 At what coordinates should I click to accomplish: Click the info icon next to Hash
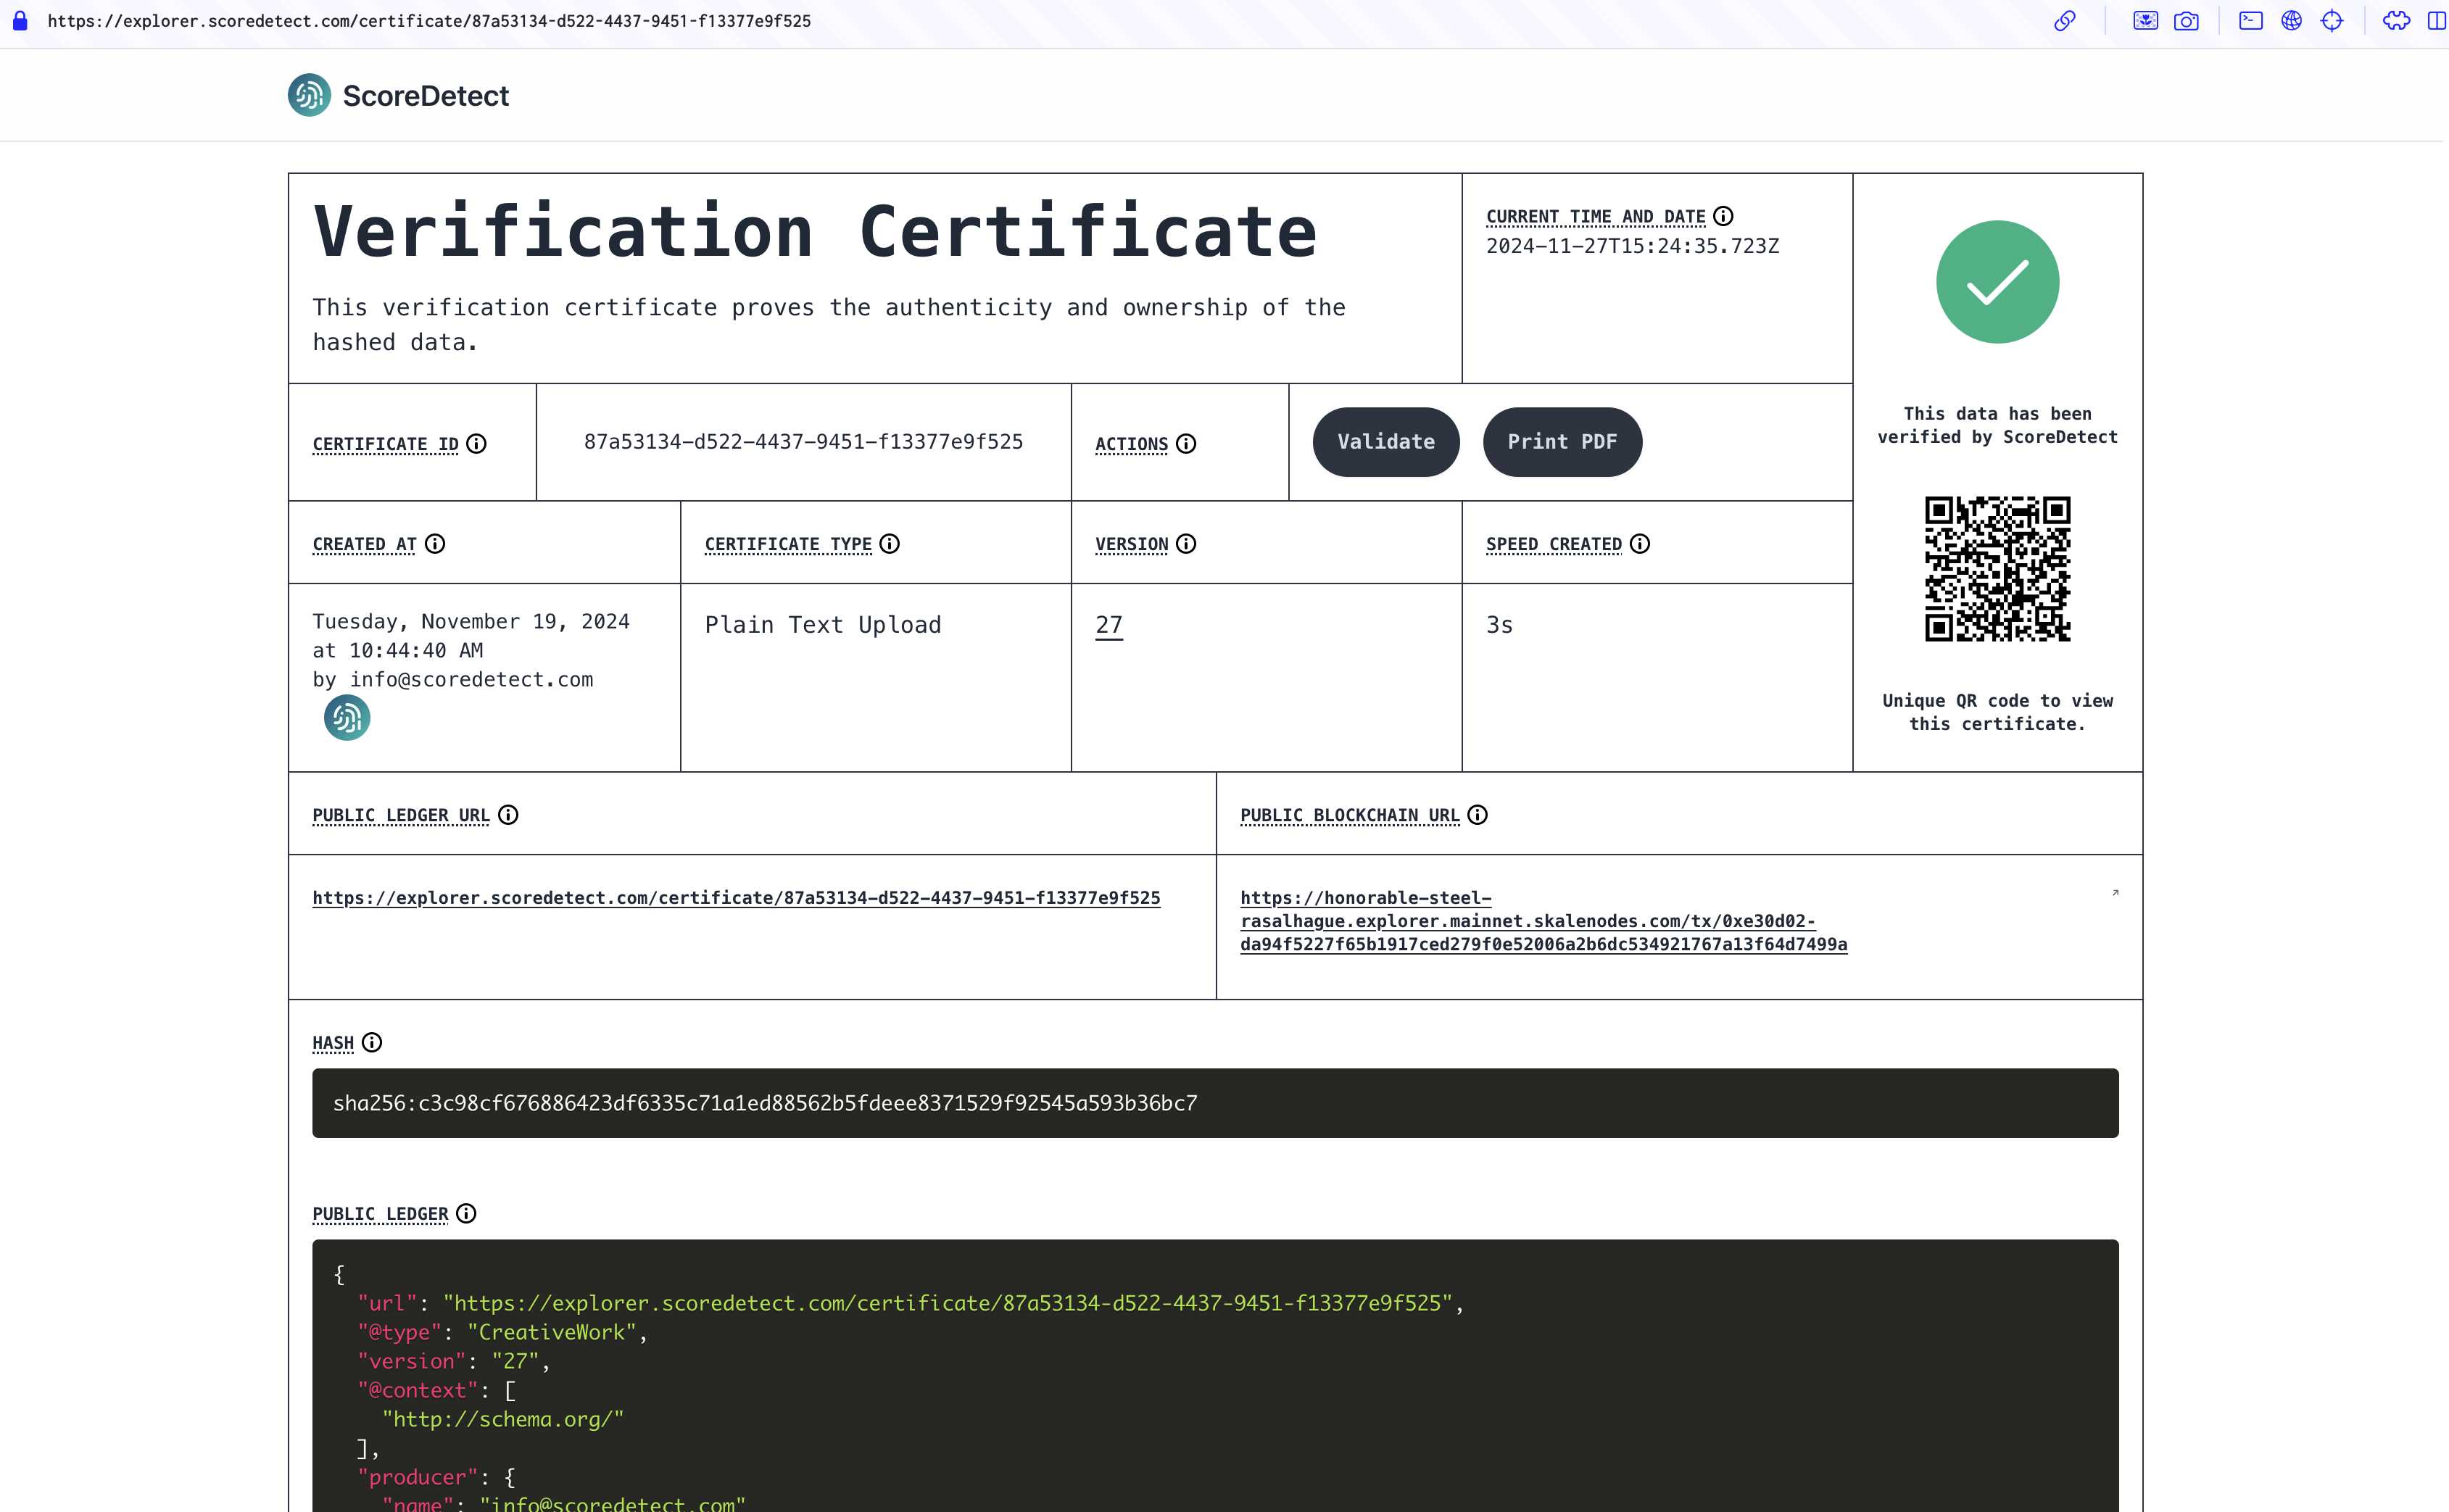click(x=372, y=1043)
